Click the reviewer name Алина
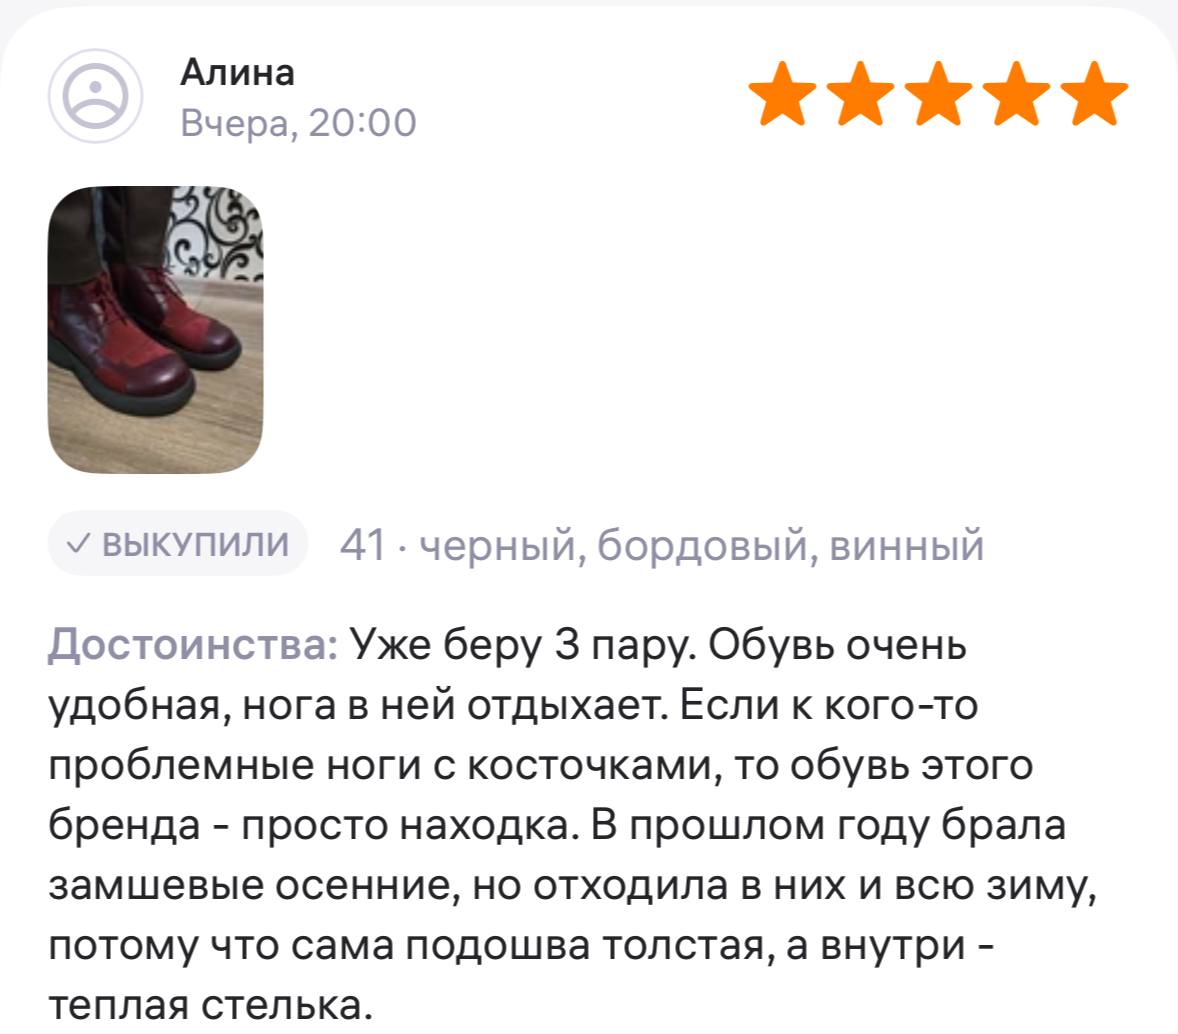Screen dimensions: 1178x1034 click(237, 73)
